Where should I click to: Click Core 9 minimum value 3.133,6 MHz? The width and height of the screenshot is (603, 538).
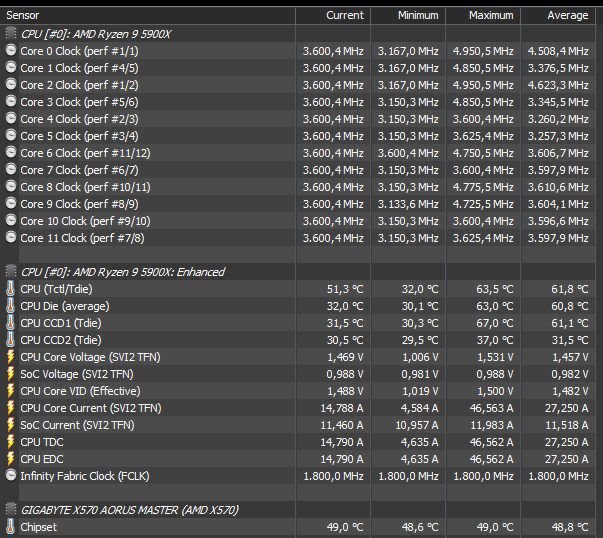[x=408, y=204]
